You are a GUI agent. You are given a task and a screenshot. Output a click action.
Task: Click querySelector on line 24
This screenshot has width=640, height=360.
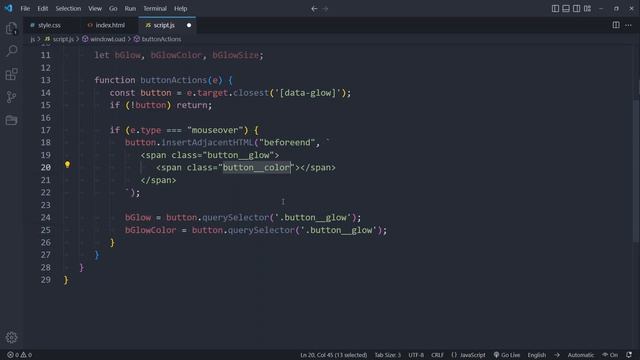pyautogui.click(x=236, y=218)
